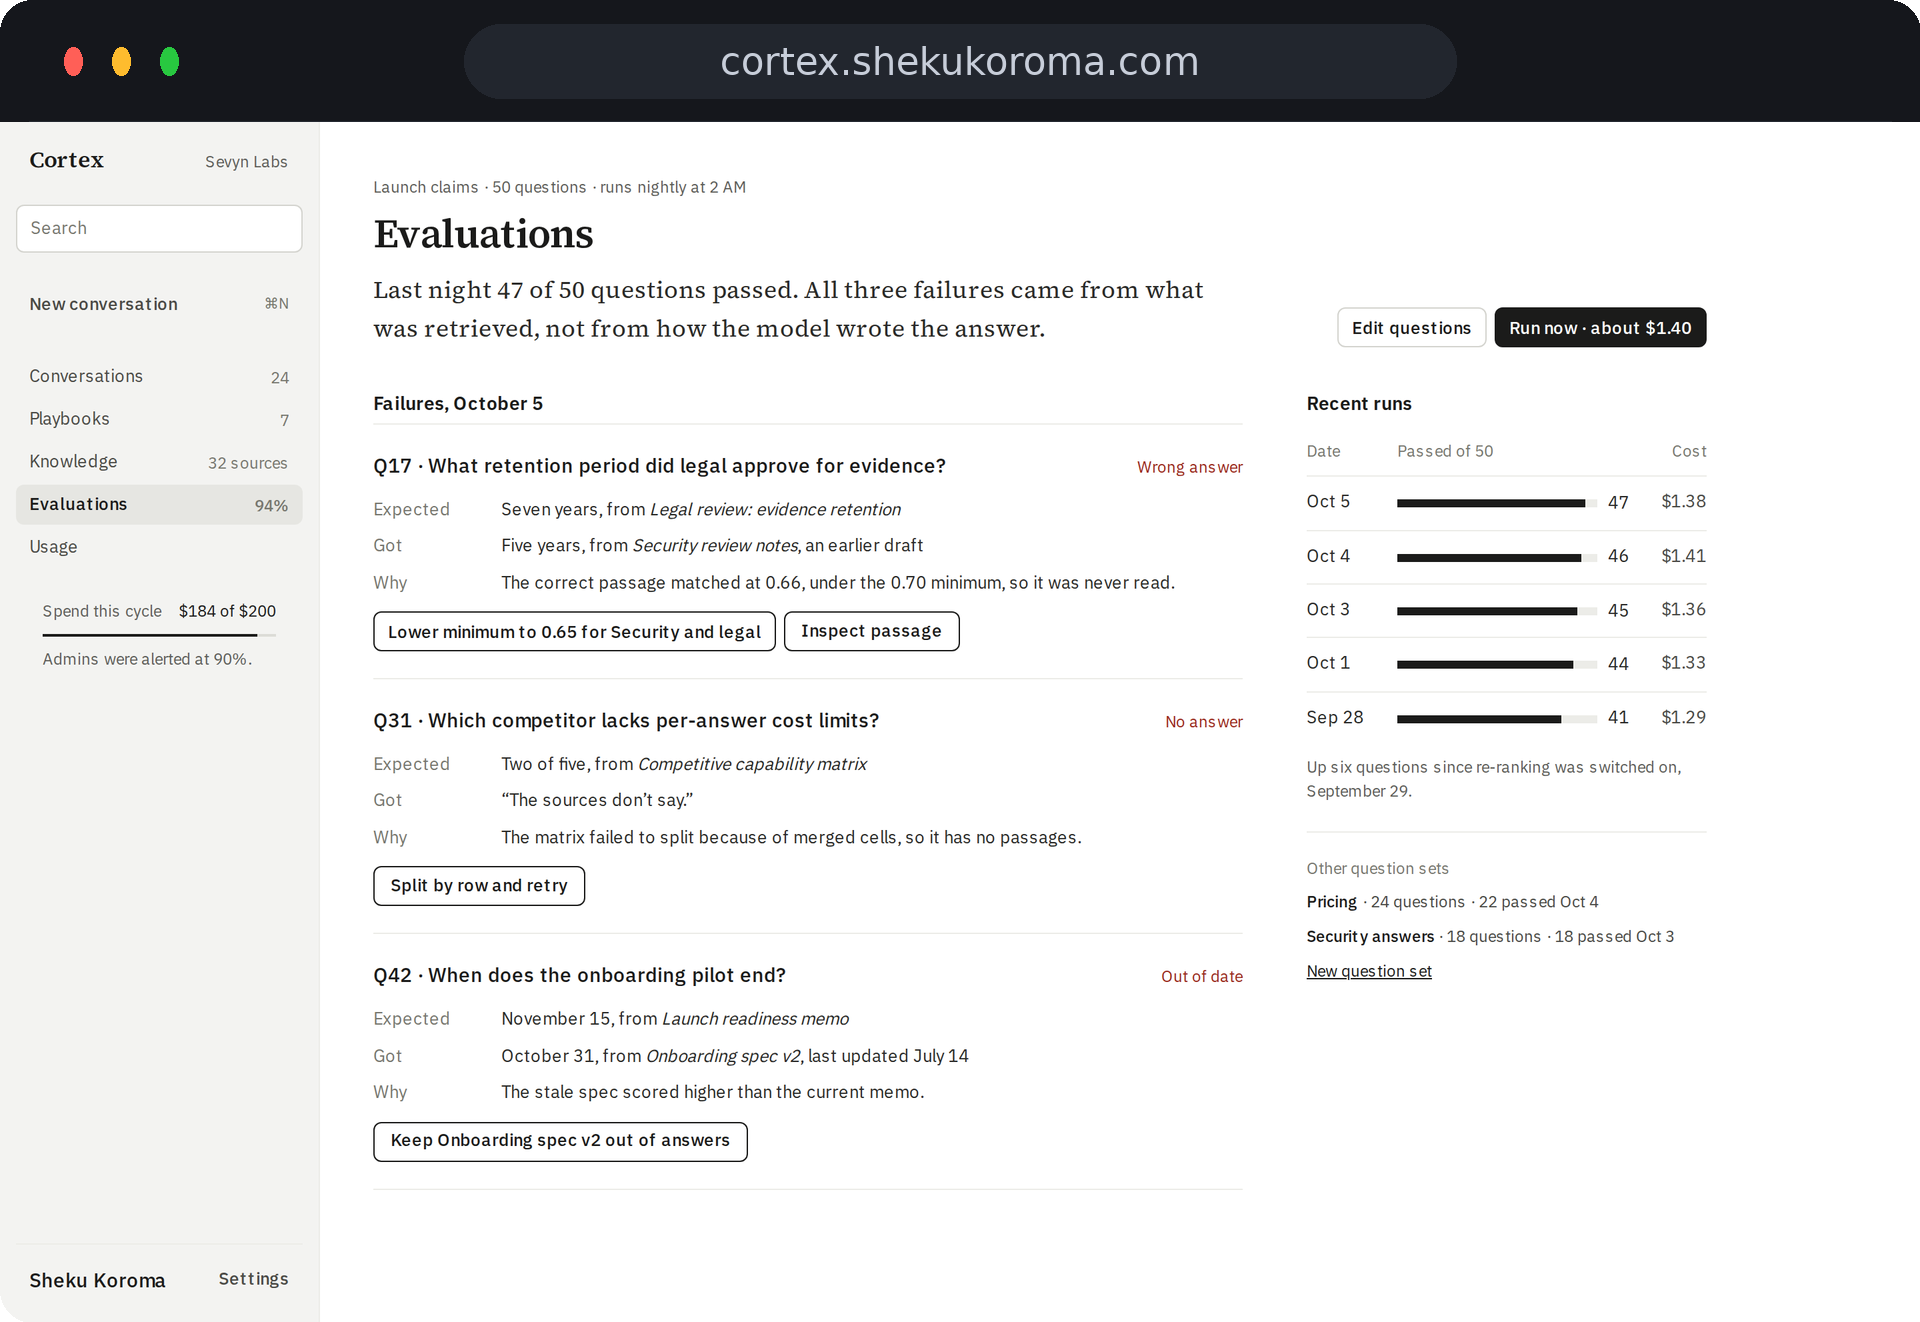Click the Edit questions button
The width and height of the screenshot is (1920, 1322).
1411,328
